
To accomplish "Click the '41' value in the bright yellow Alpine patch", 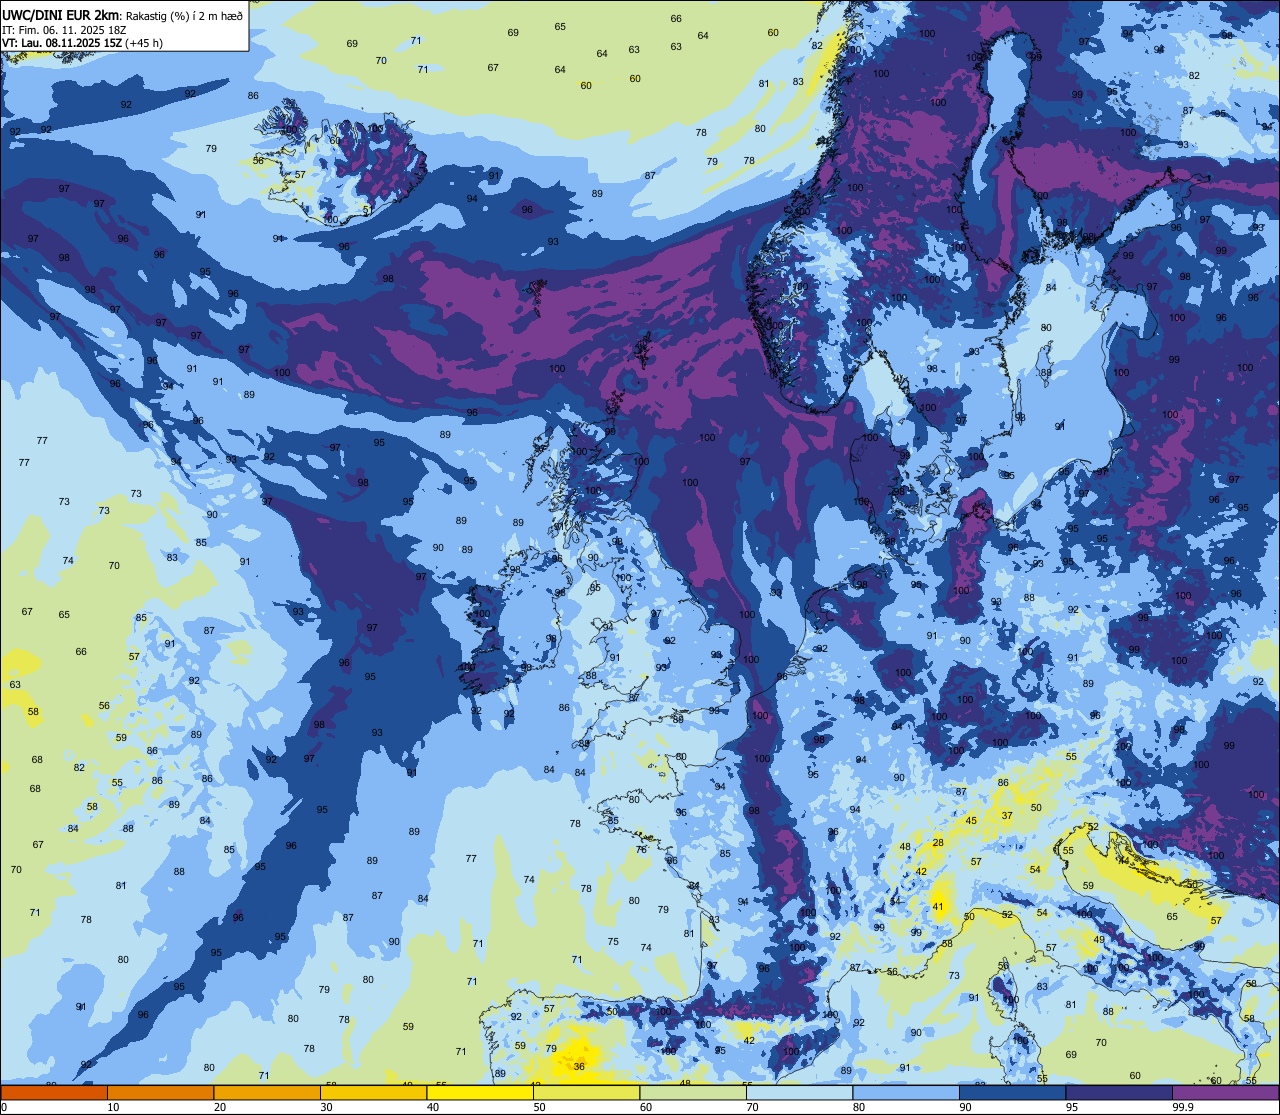I will 938,907.
